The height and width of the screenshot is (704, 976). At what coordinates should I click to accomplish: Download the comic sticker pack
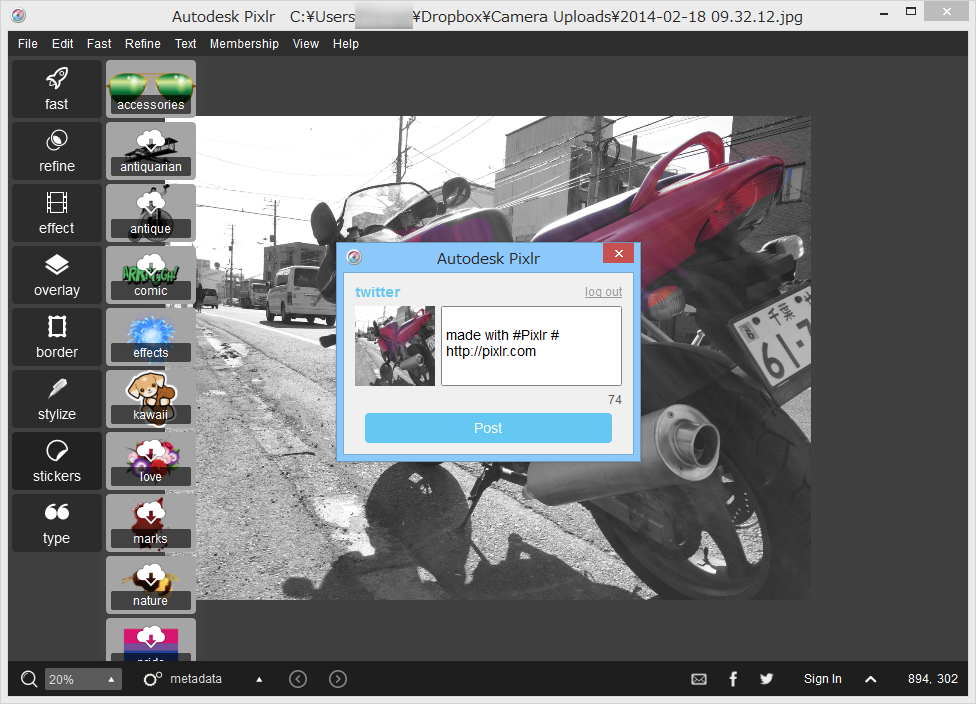(151, 275)
